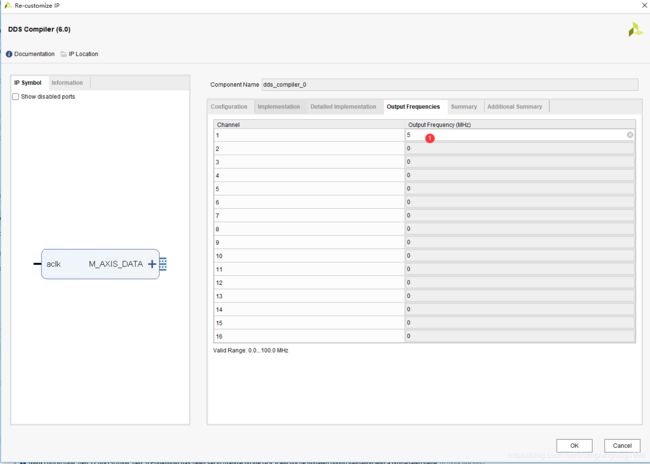Click the Cancel button
650x464 pixels.
622,446
